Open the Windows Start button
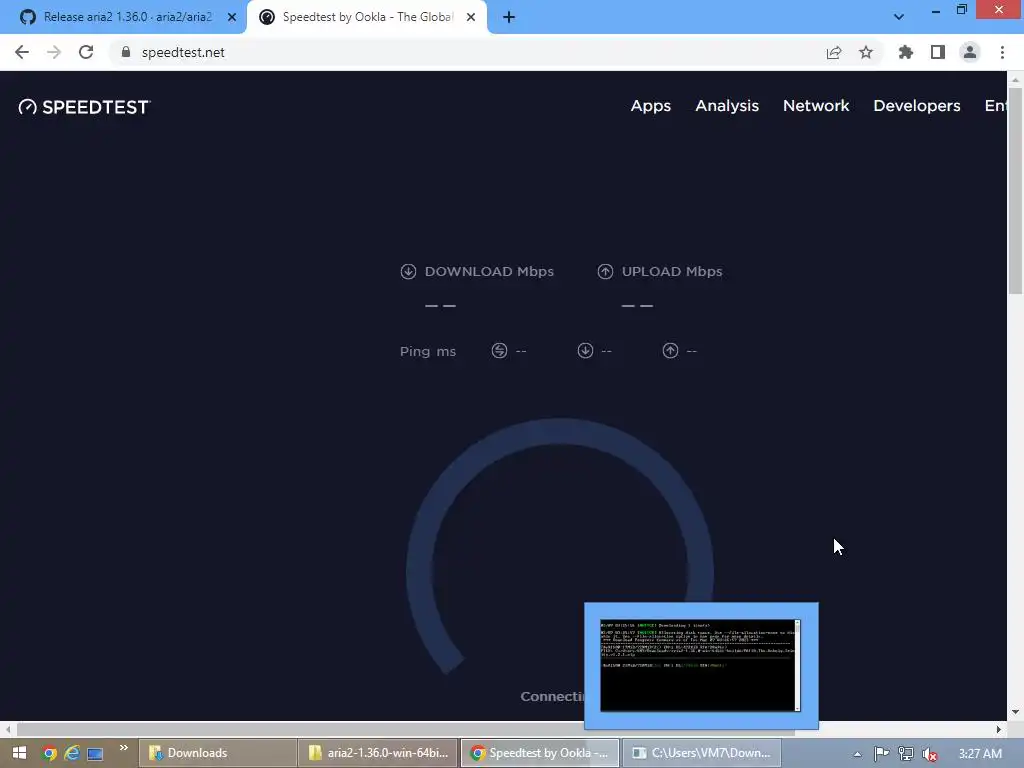This screenshot has height=768, width=1024. tap(19, 753)
